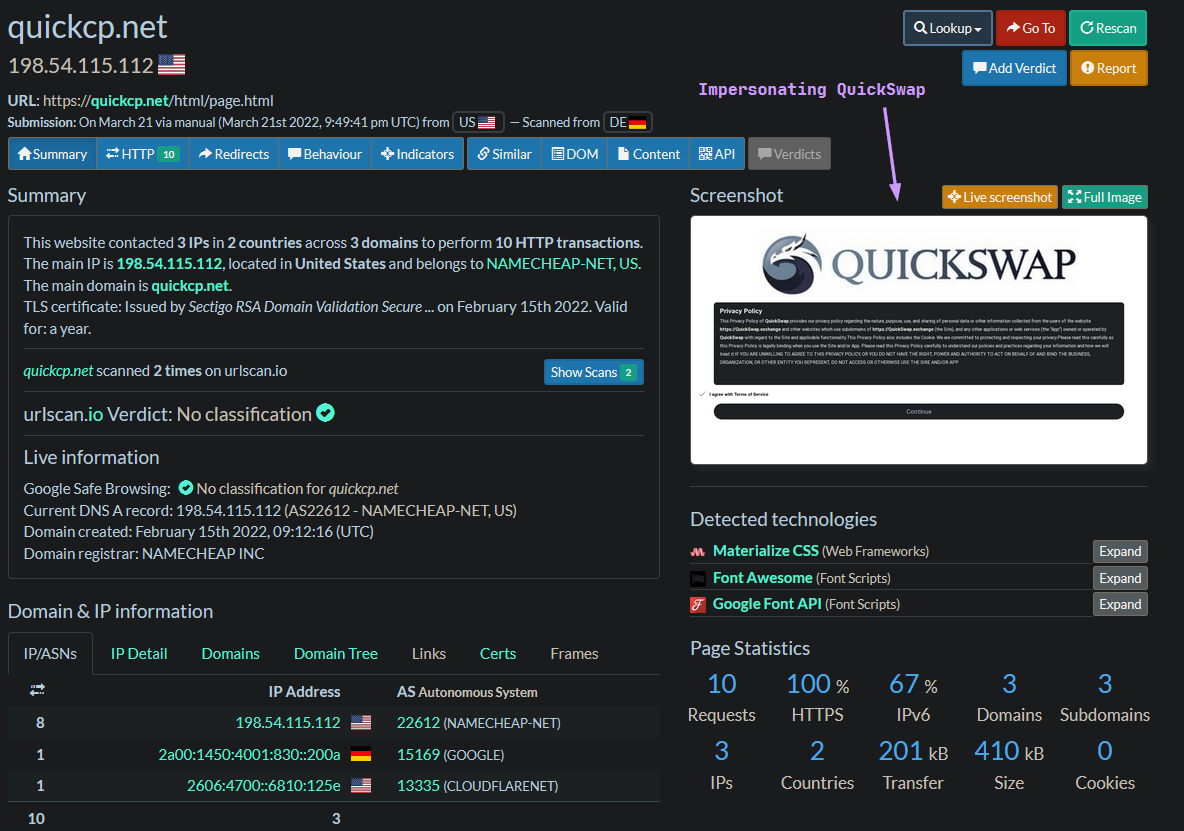Click the Go To button
1184x831 pixels.
(1031, 28)
